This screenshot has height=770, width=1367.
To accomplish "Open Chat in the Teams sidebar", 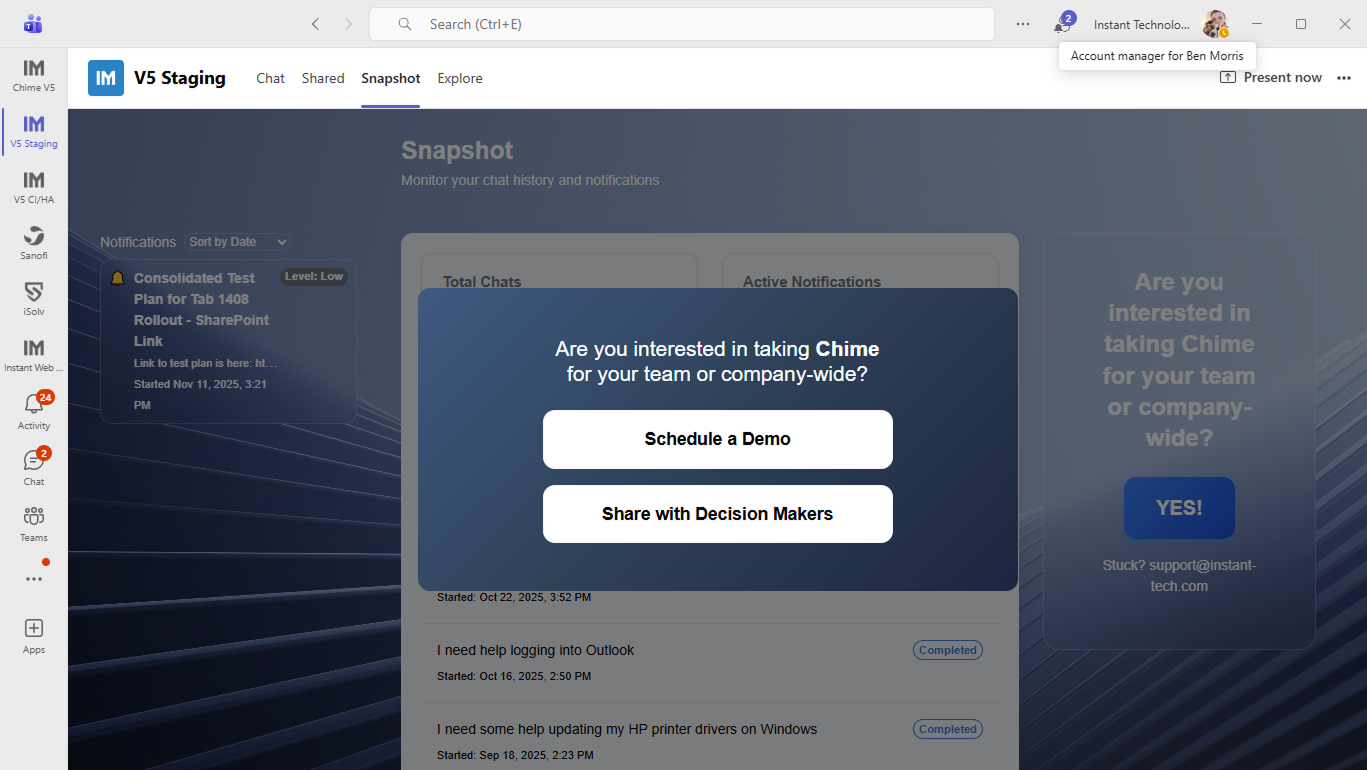I will [34, 467].
